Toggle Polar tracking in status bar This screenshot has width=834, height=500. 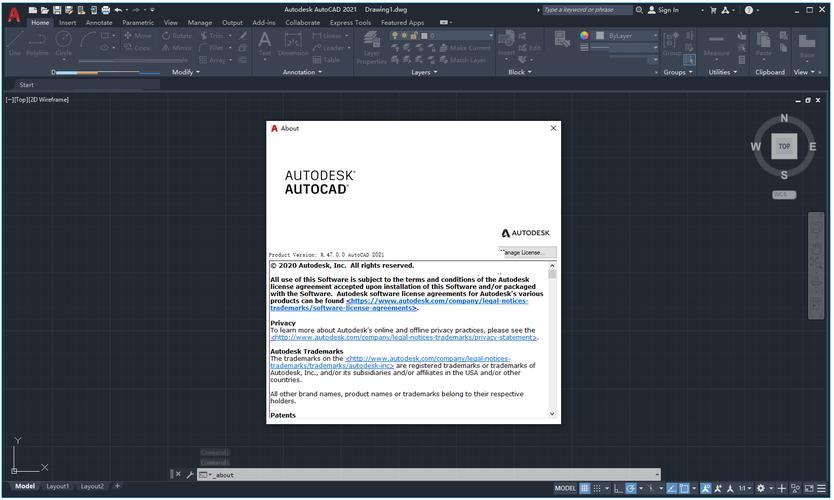click(x=630, y=488)
